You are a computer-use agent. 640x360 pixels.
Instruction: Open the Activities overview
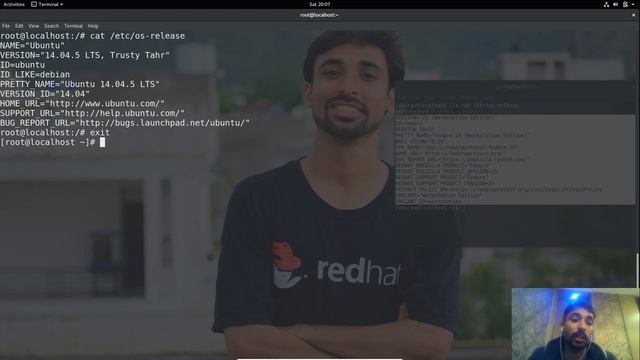coord(14,4)
